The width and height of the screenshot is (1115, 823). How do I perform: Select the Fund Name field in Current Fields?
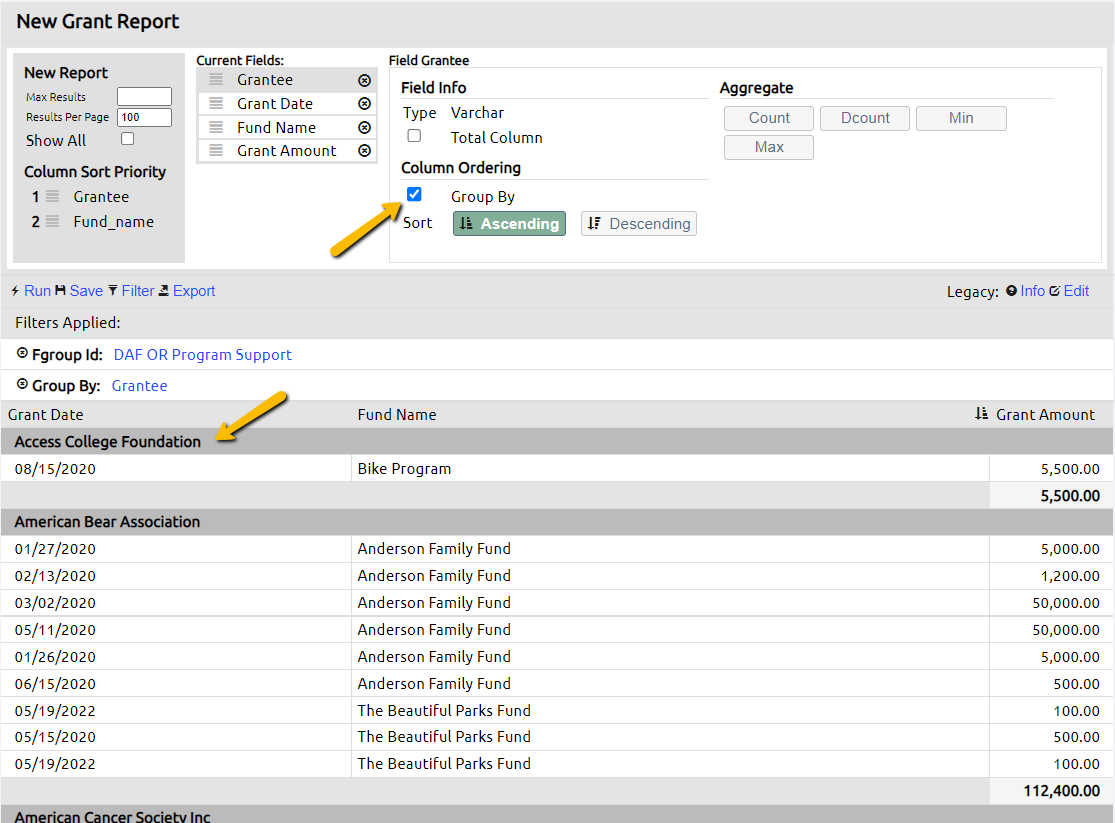(287, 127)
